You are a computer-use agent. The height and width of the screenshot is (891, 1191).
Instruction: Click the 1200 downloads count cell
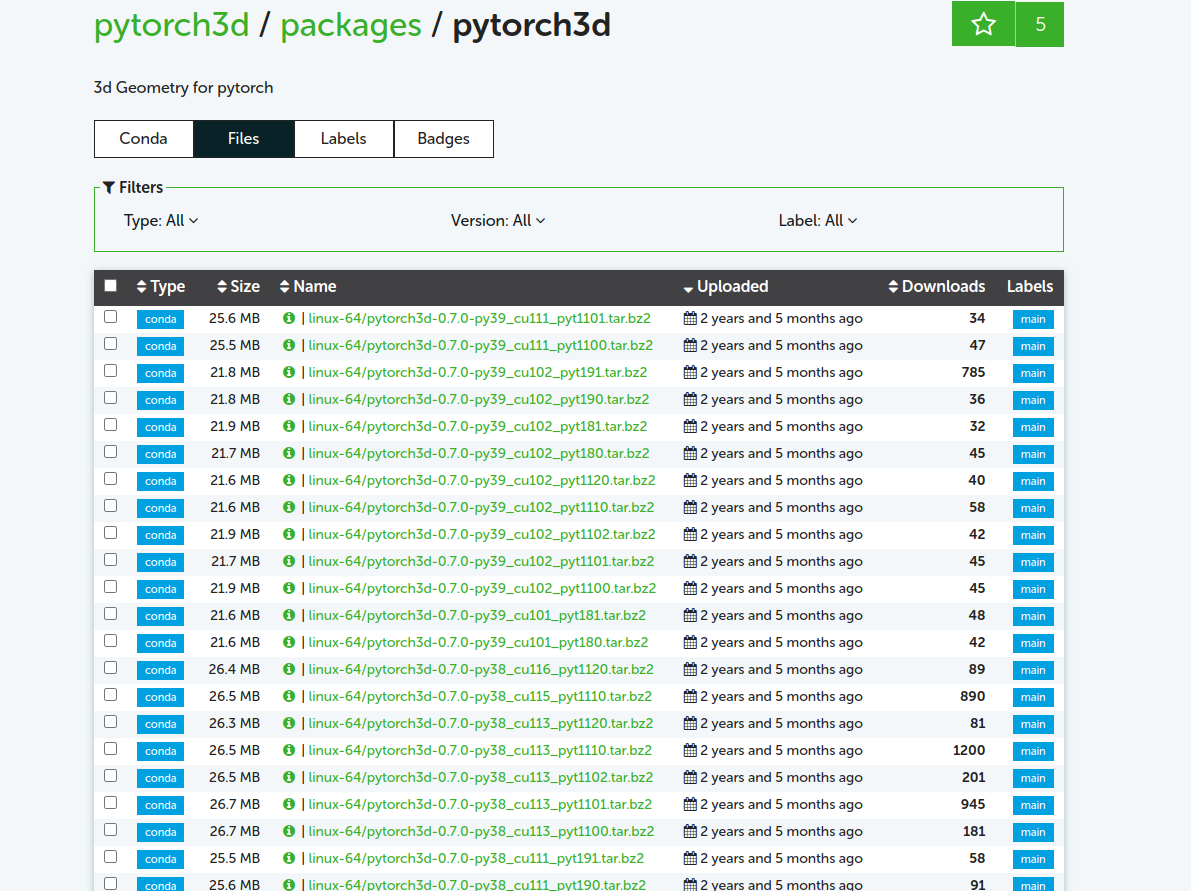click(968, 750)
